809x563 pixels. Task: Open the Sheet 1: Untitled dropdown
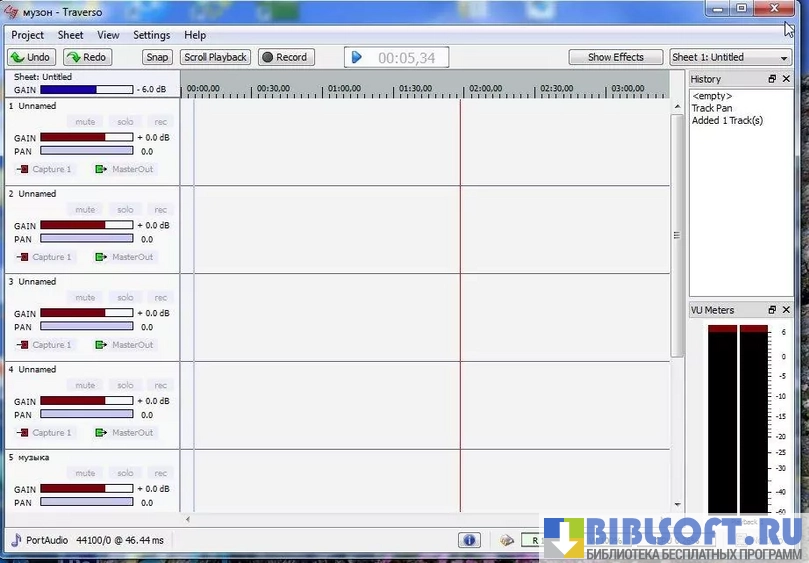coord(730,57)
